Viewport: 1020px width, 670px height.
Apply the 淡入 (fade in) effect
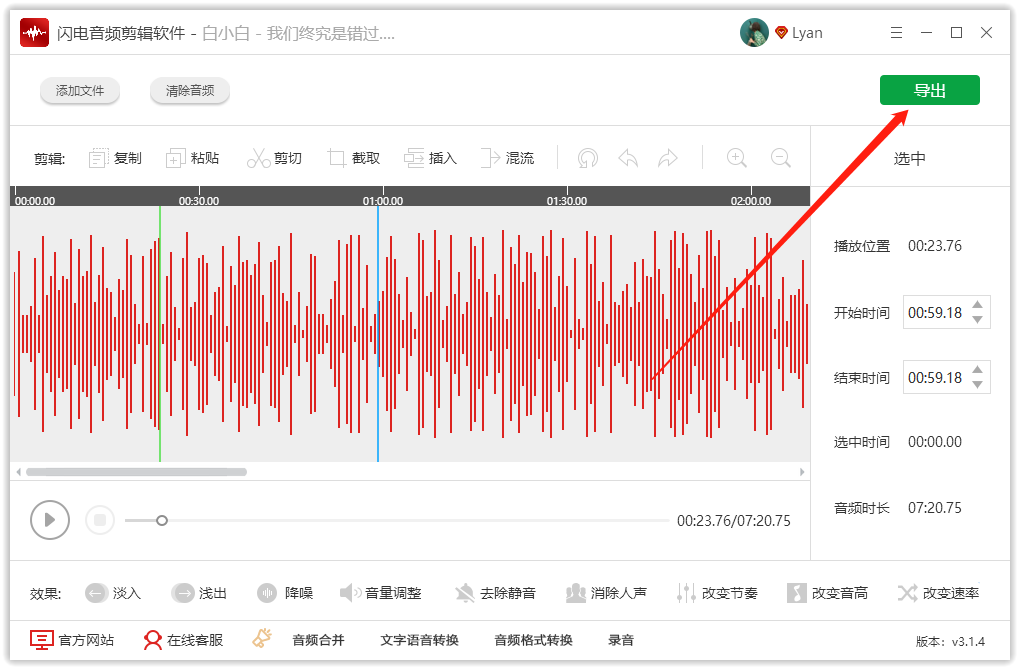[113, 593]
